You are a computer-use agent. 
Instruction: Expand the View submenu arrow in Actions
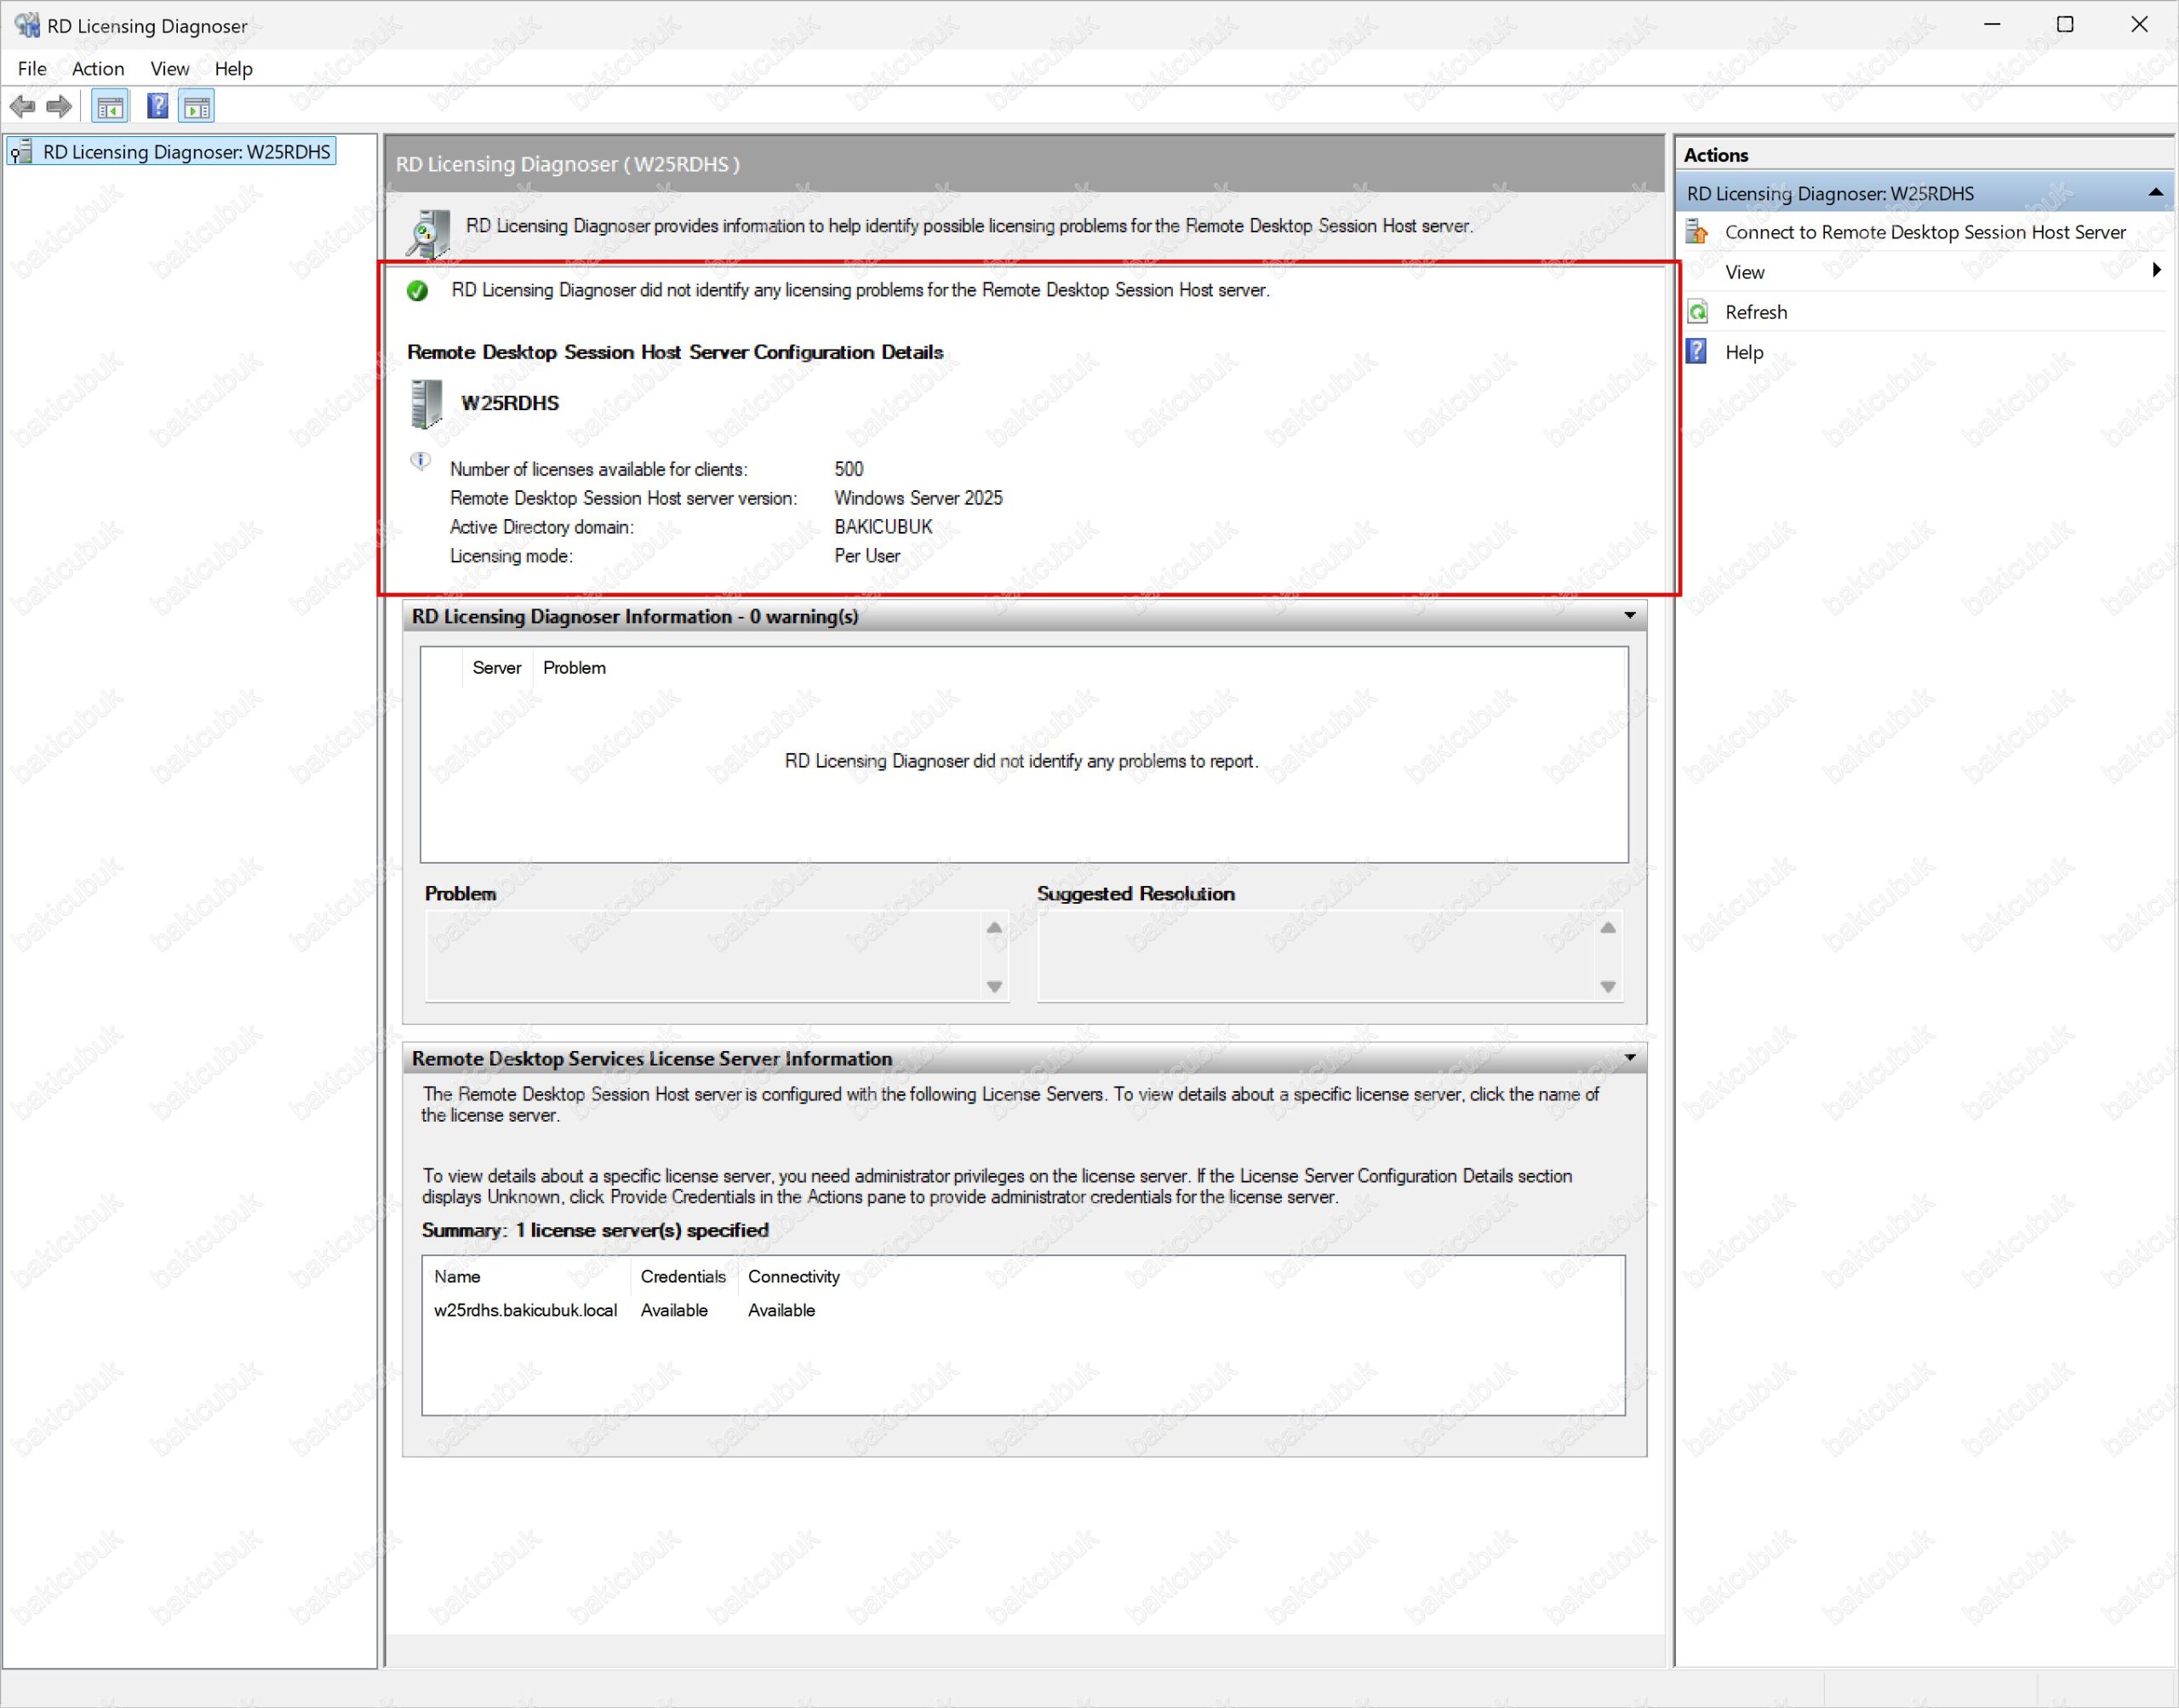[2156, 271]
